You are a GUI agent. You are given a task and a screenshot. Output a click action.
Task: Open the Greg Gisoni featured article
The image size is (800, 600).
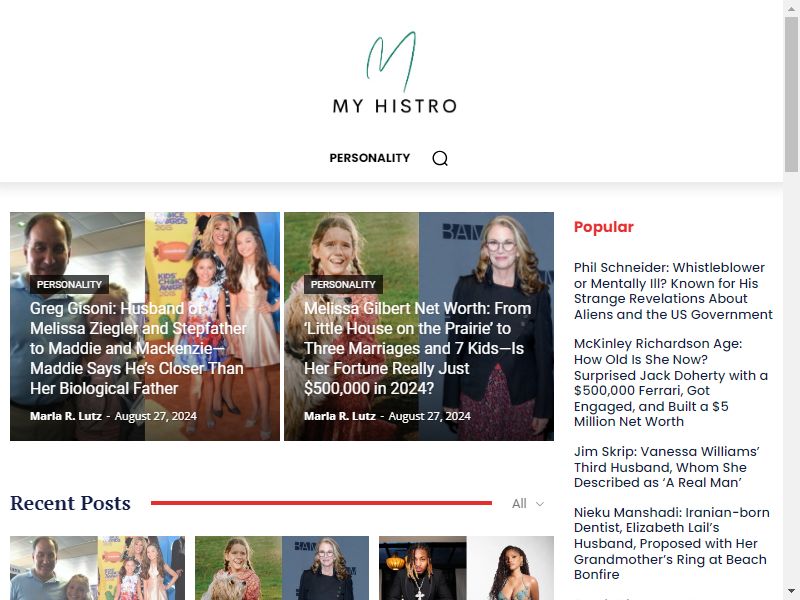pyautogui.click(x=138, y=348)
